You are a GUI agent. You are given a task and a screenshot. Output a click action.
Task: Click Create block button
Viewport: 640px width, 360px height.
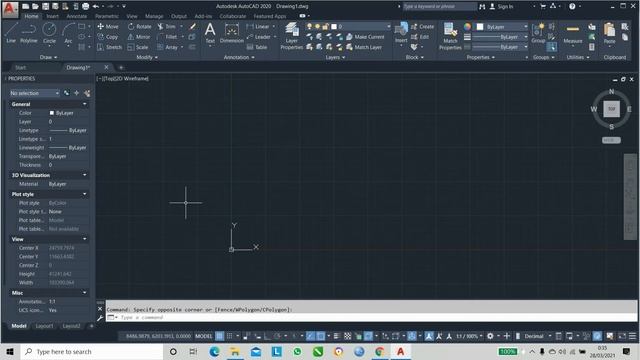tap(422, 27)
